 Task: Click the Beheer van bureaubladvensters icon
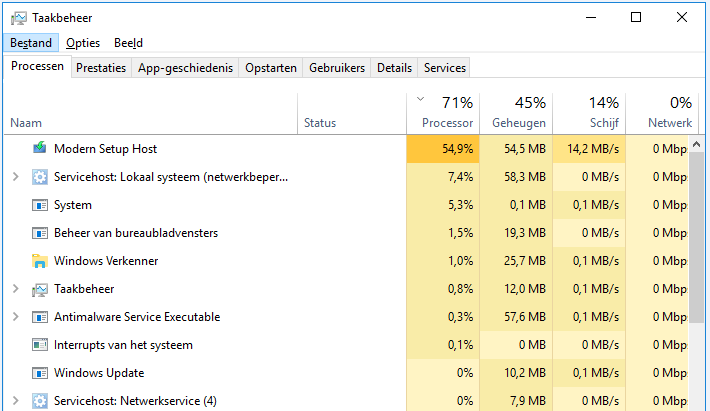pyautogui.click(x=40, y=233)
